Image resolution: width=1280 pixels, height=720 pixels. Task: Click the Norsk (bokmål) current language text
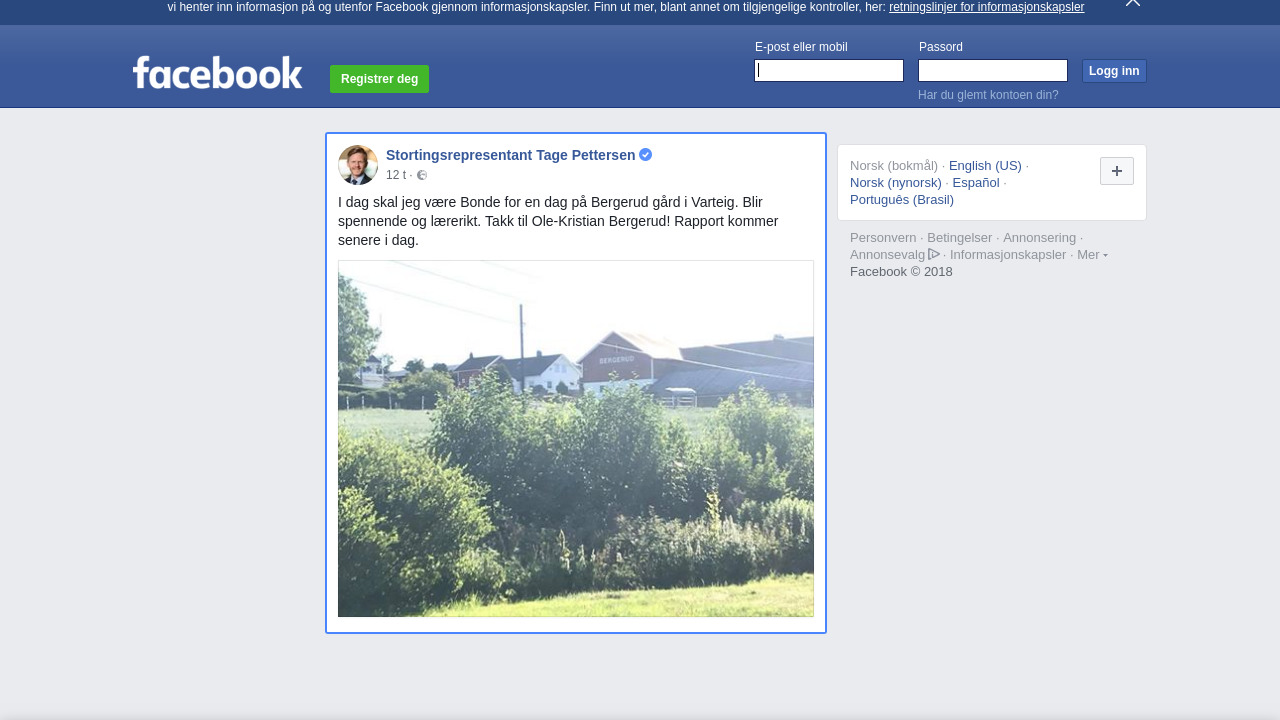tap(894, 166)
